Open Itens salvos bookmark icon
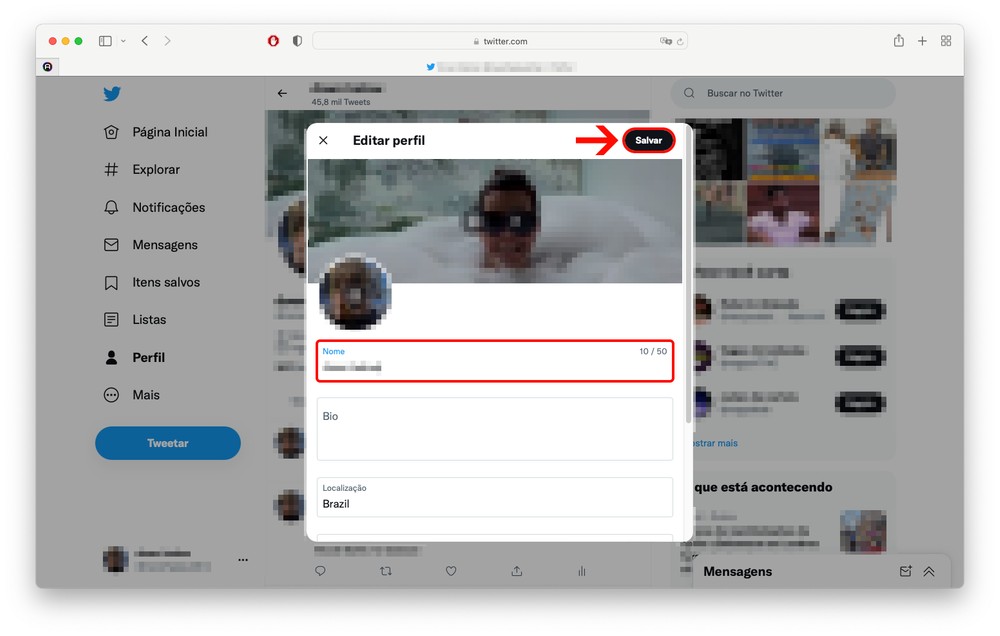Image resolution: width=1000 pixels, height=636 pixels. click(112, 283)
